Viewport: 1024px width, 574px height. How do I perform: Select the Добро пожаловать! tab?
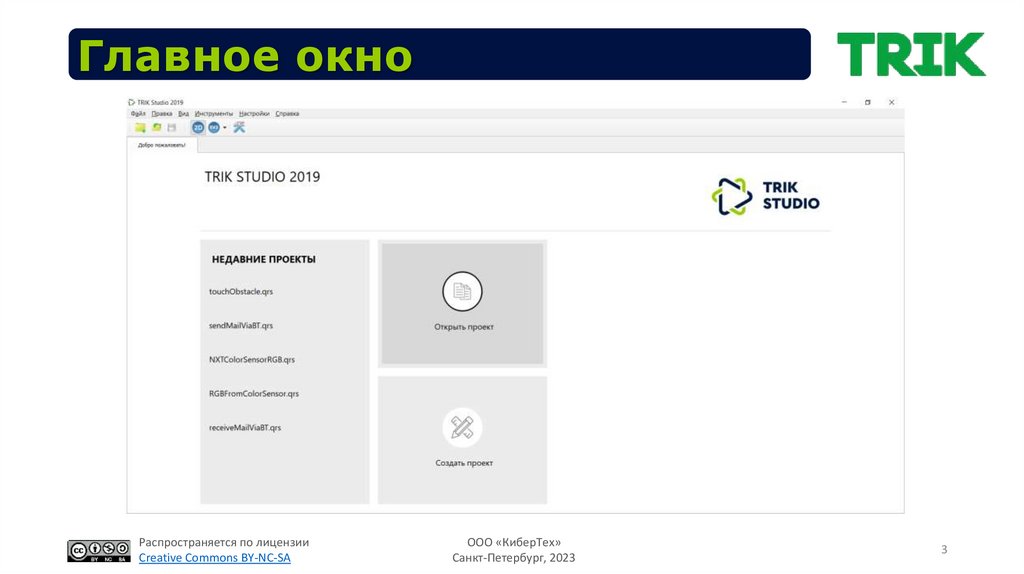pos(162,145)
